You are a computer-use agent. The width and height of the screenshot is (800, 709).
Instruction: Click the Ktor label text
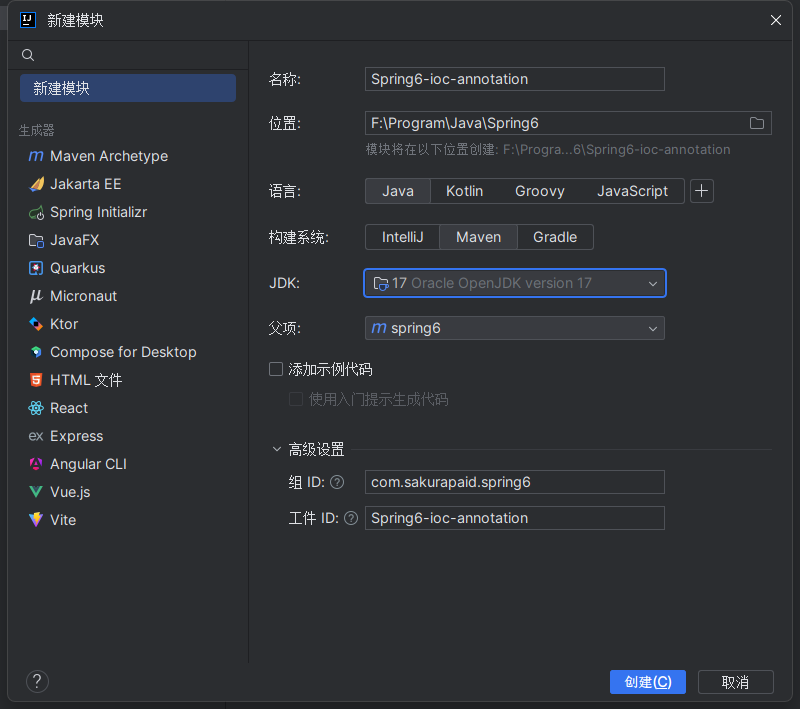pyautogui.click(x=64, y=324)
